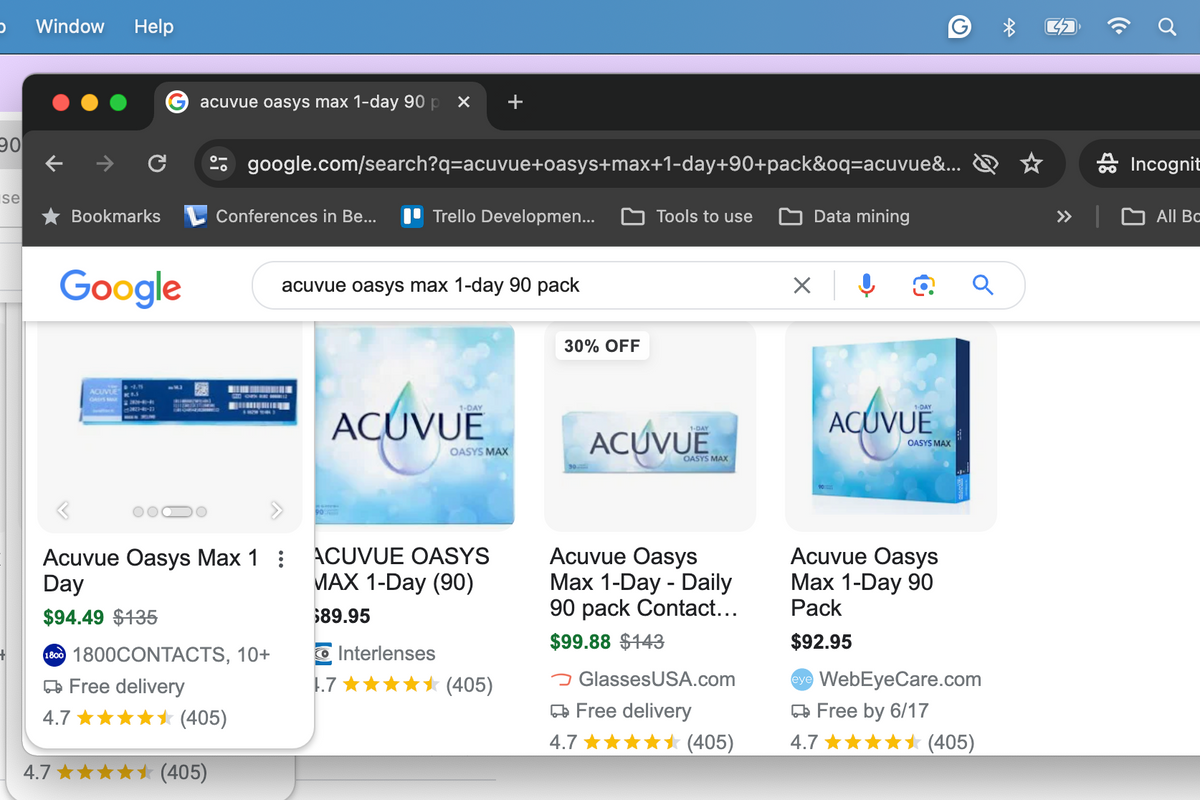This screenshot has width=1200, height=800.
Task: Open the Window menu in the menu bar
Action: coord(70,27)
